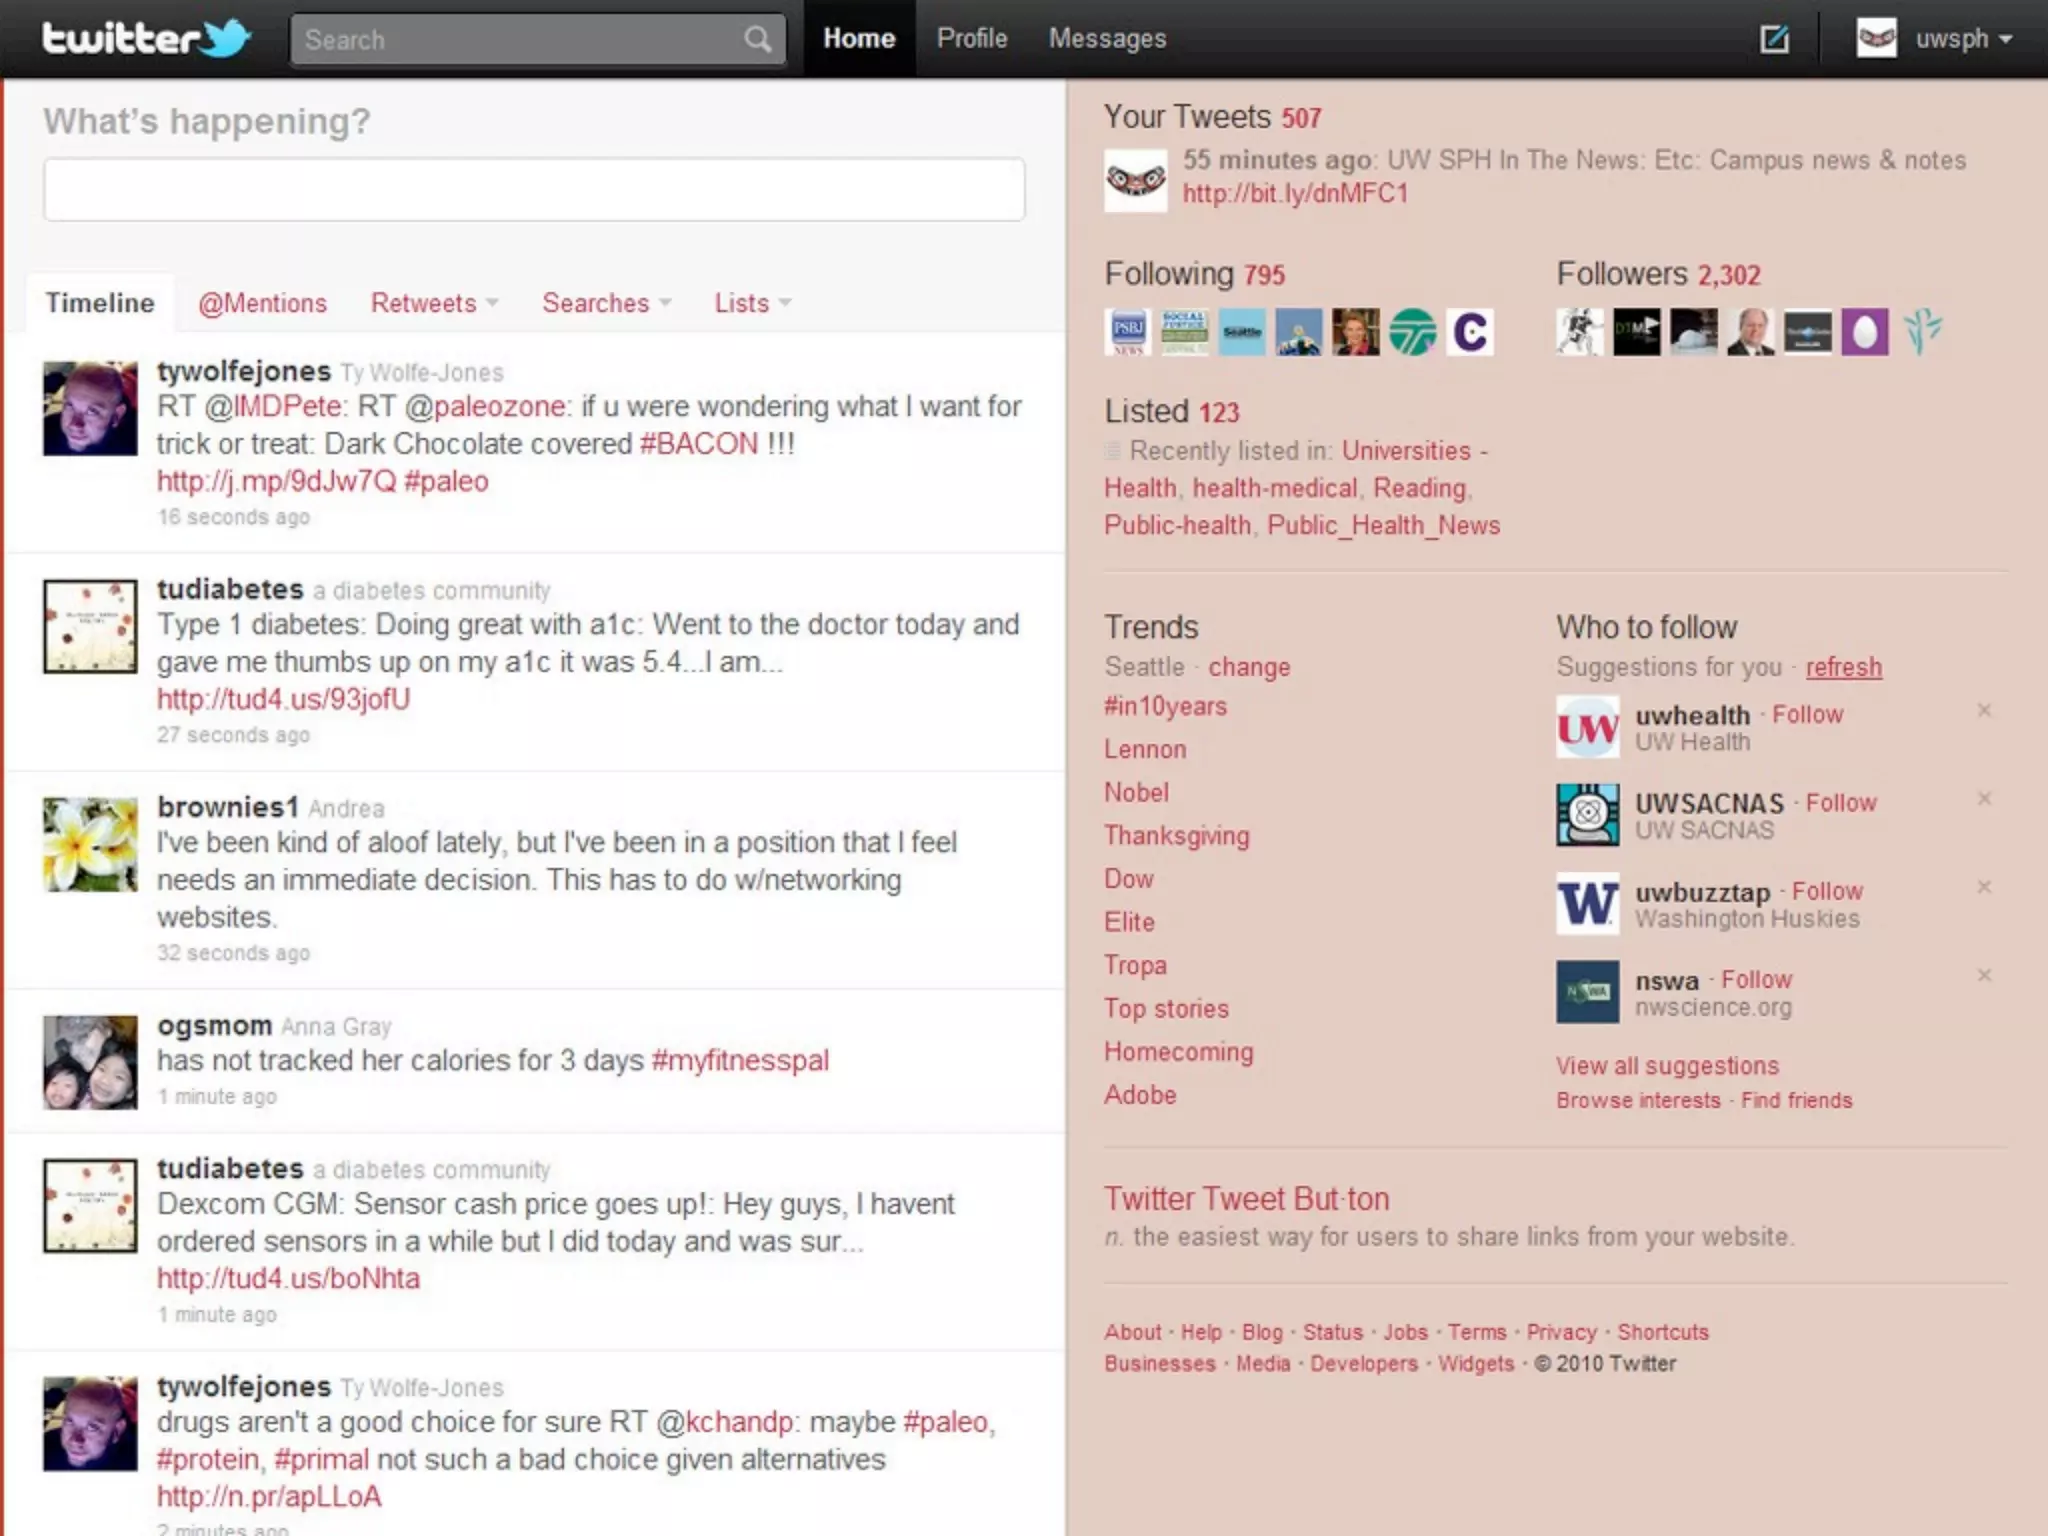Click tywolfejones avatar on top tweet
The width and height of the screenshot is (2048, 1536).
90,408
